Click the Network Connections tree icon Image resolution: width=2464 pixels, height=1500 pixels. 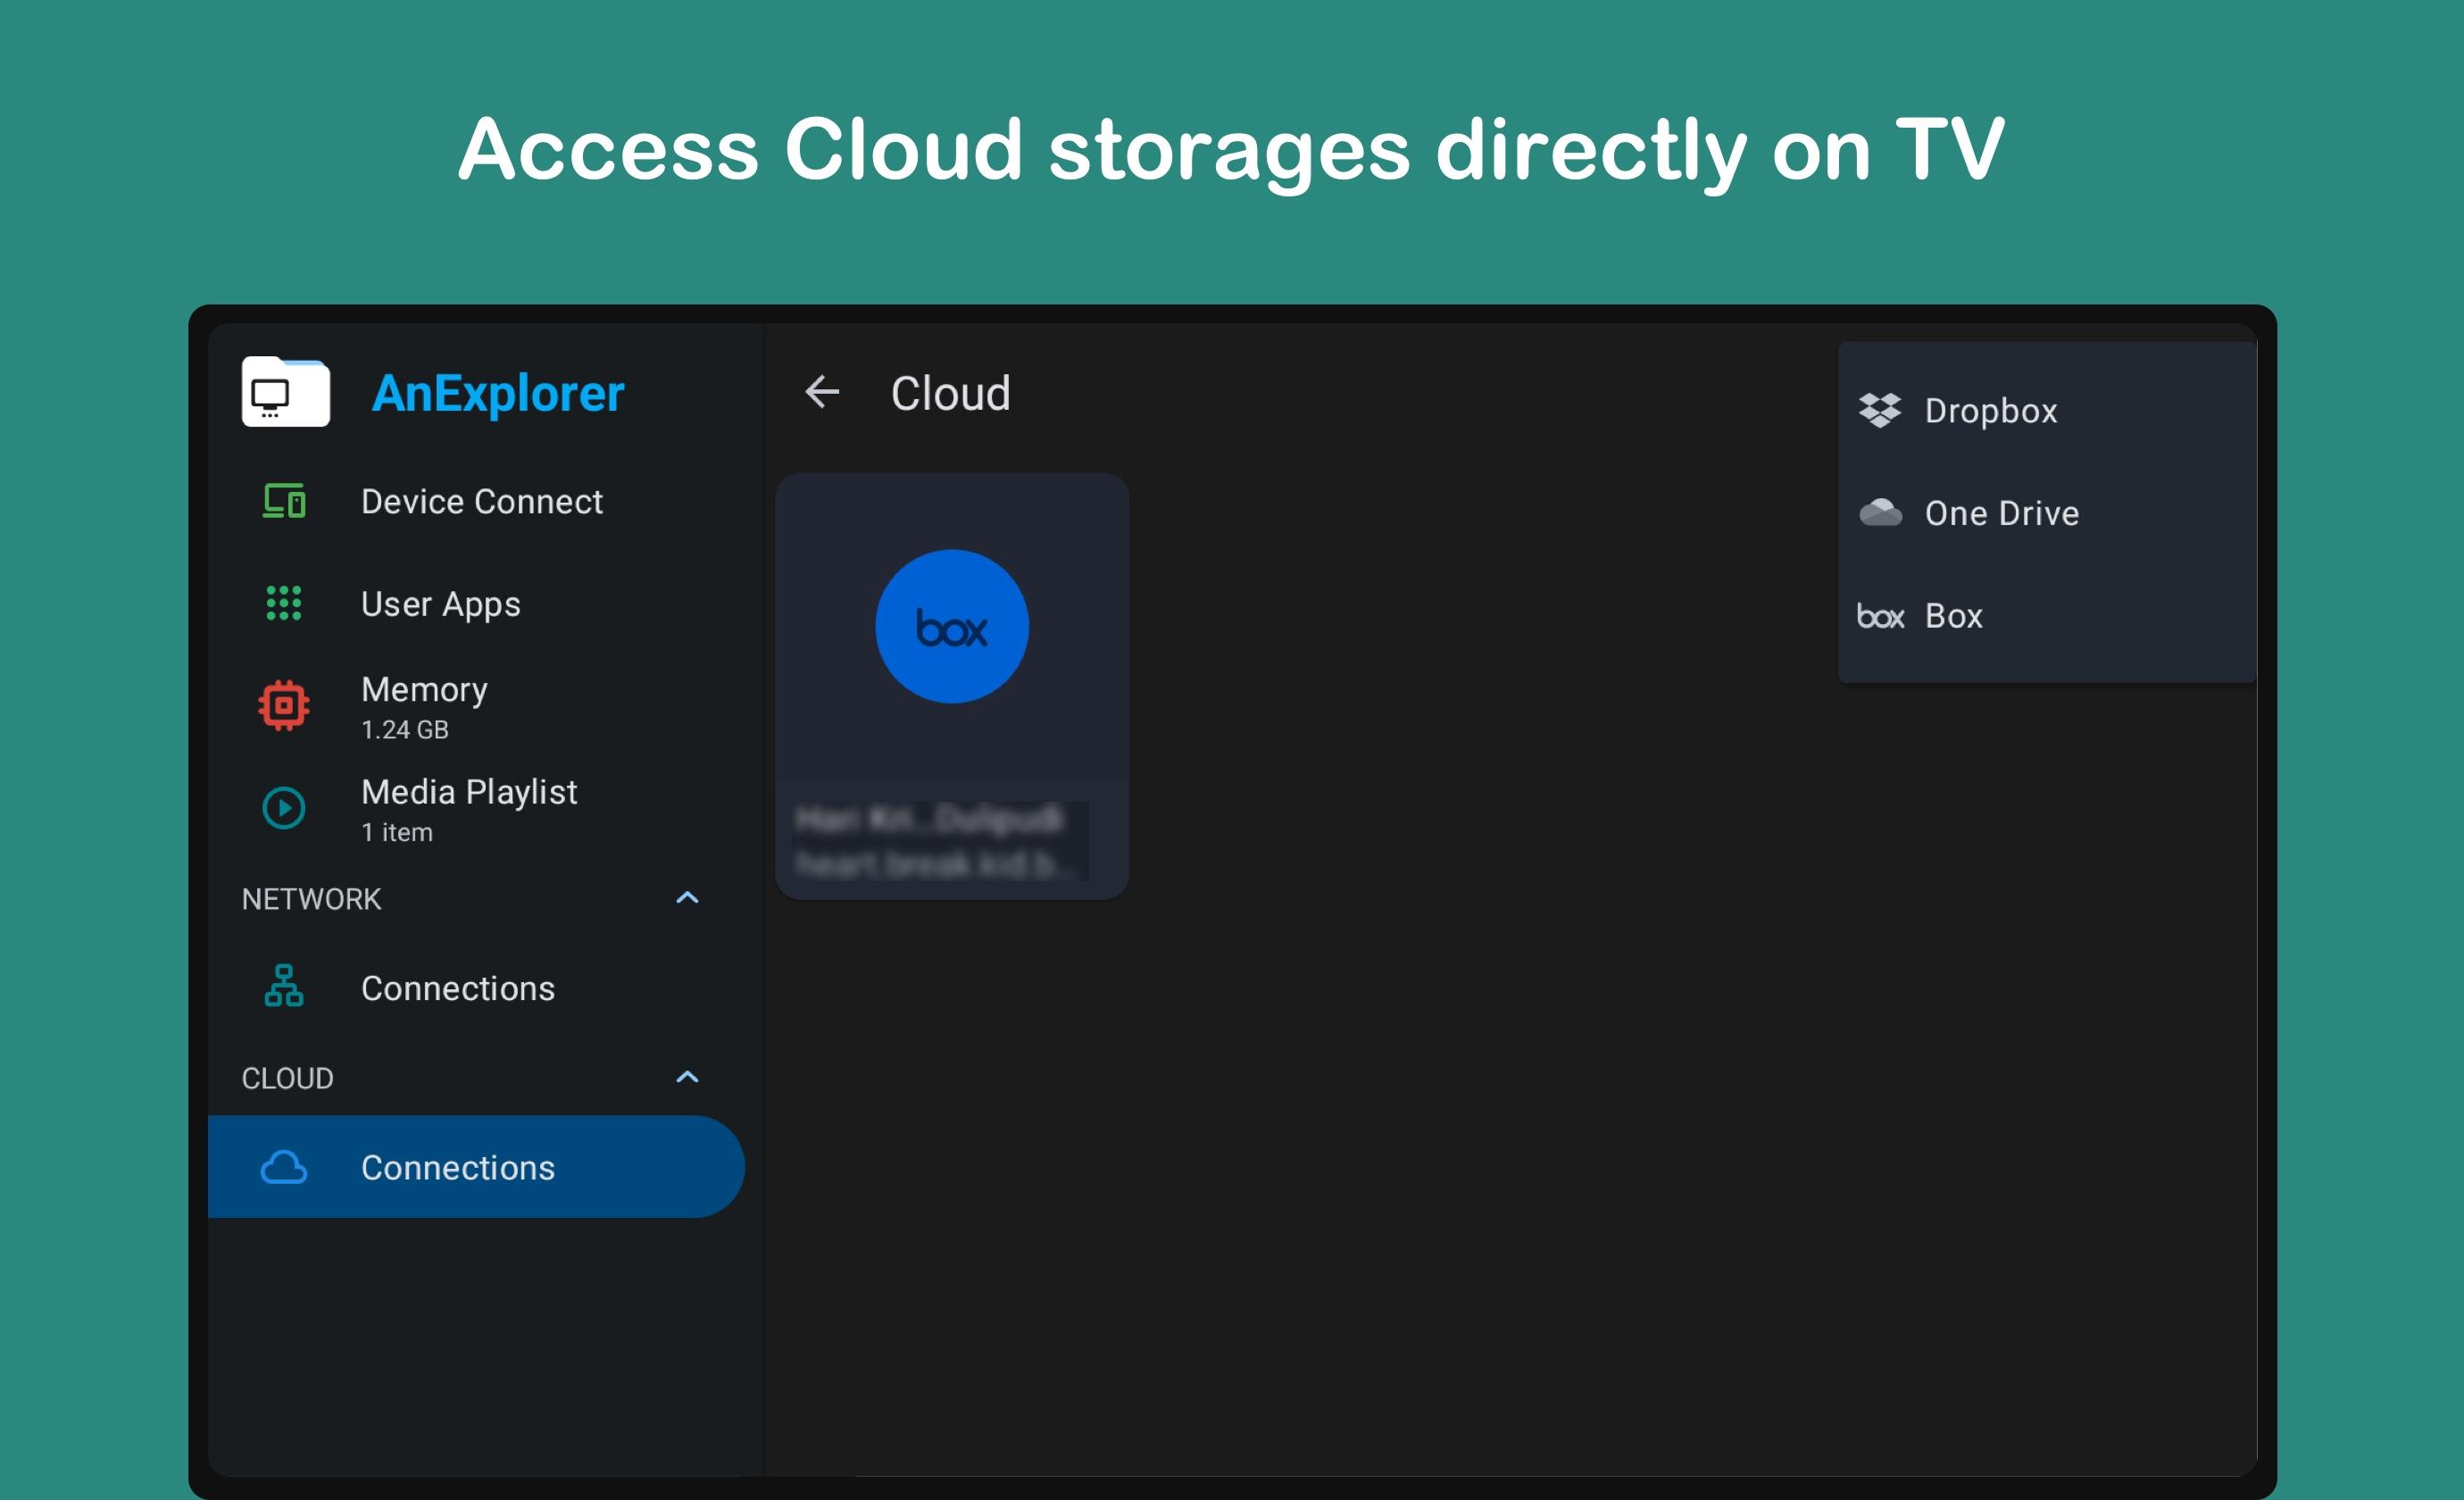[x=284, y=987]
